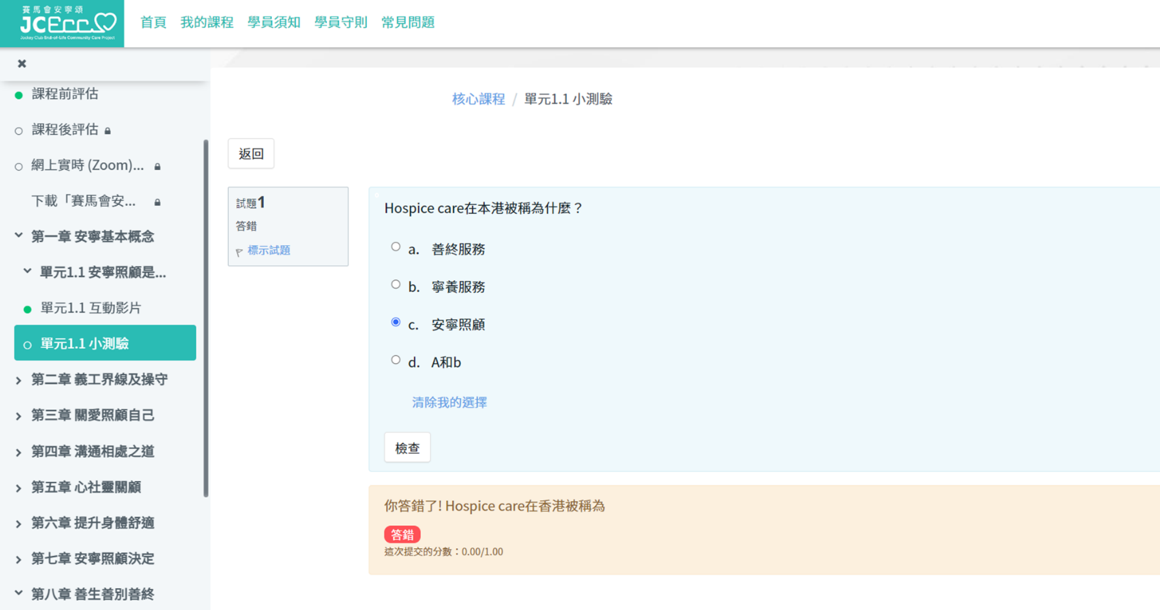
Task: Close the sidebar with X icon
Action: pyautogui.click(x=22, y=64)
